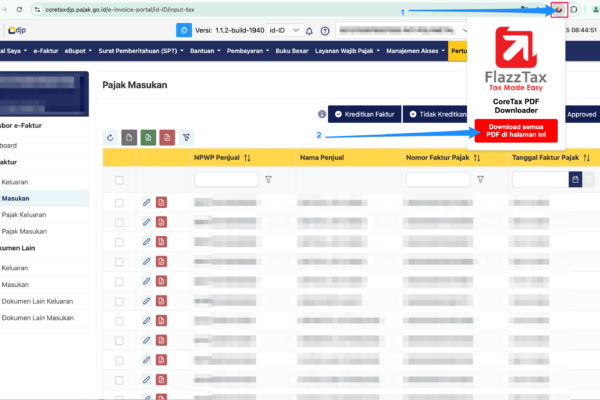Edit the sixth invoice row with pencil icon
600x400 pixels.
click(x=146, y=301)
